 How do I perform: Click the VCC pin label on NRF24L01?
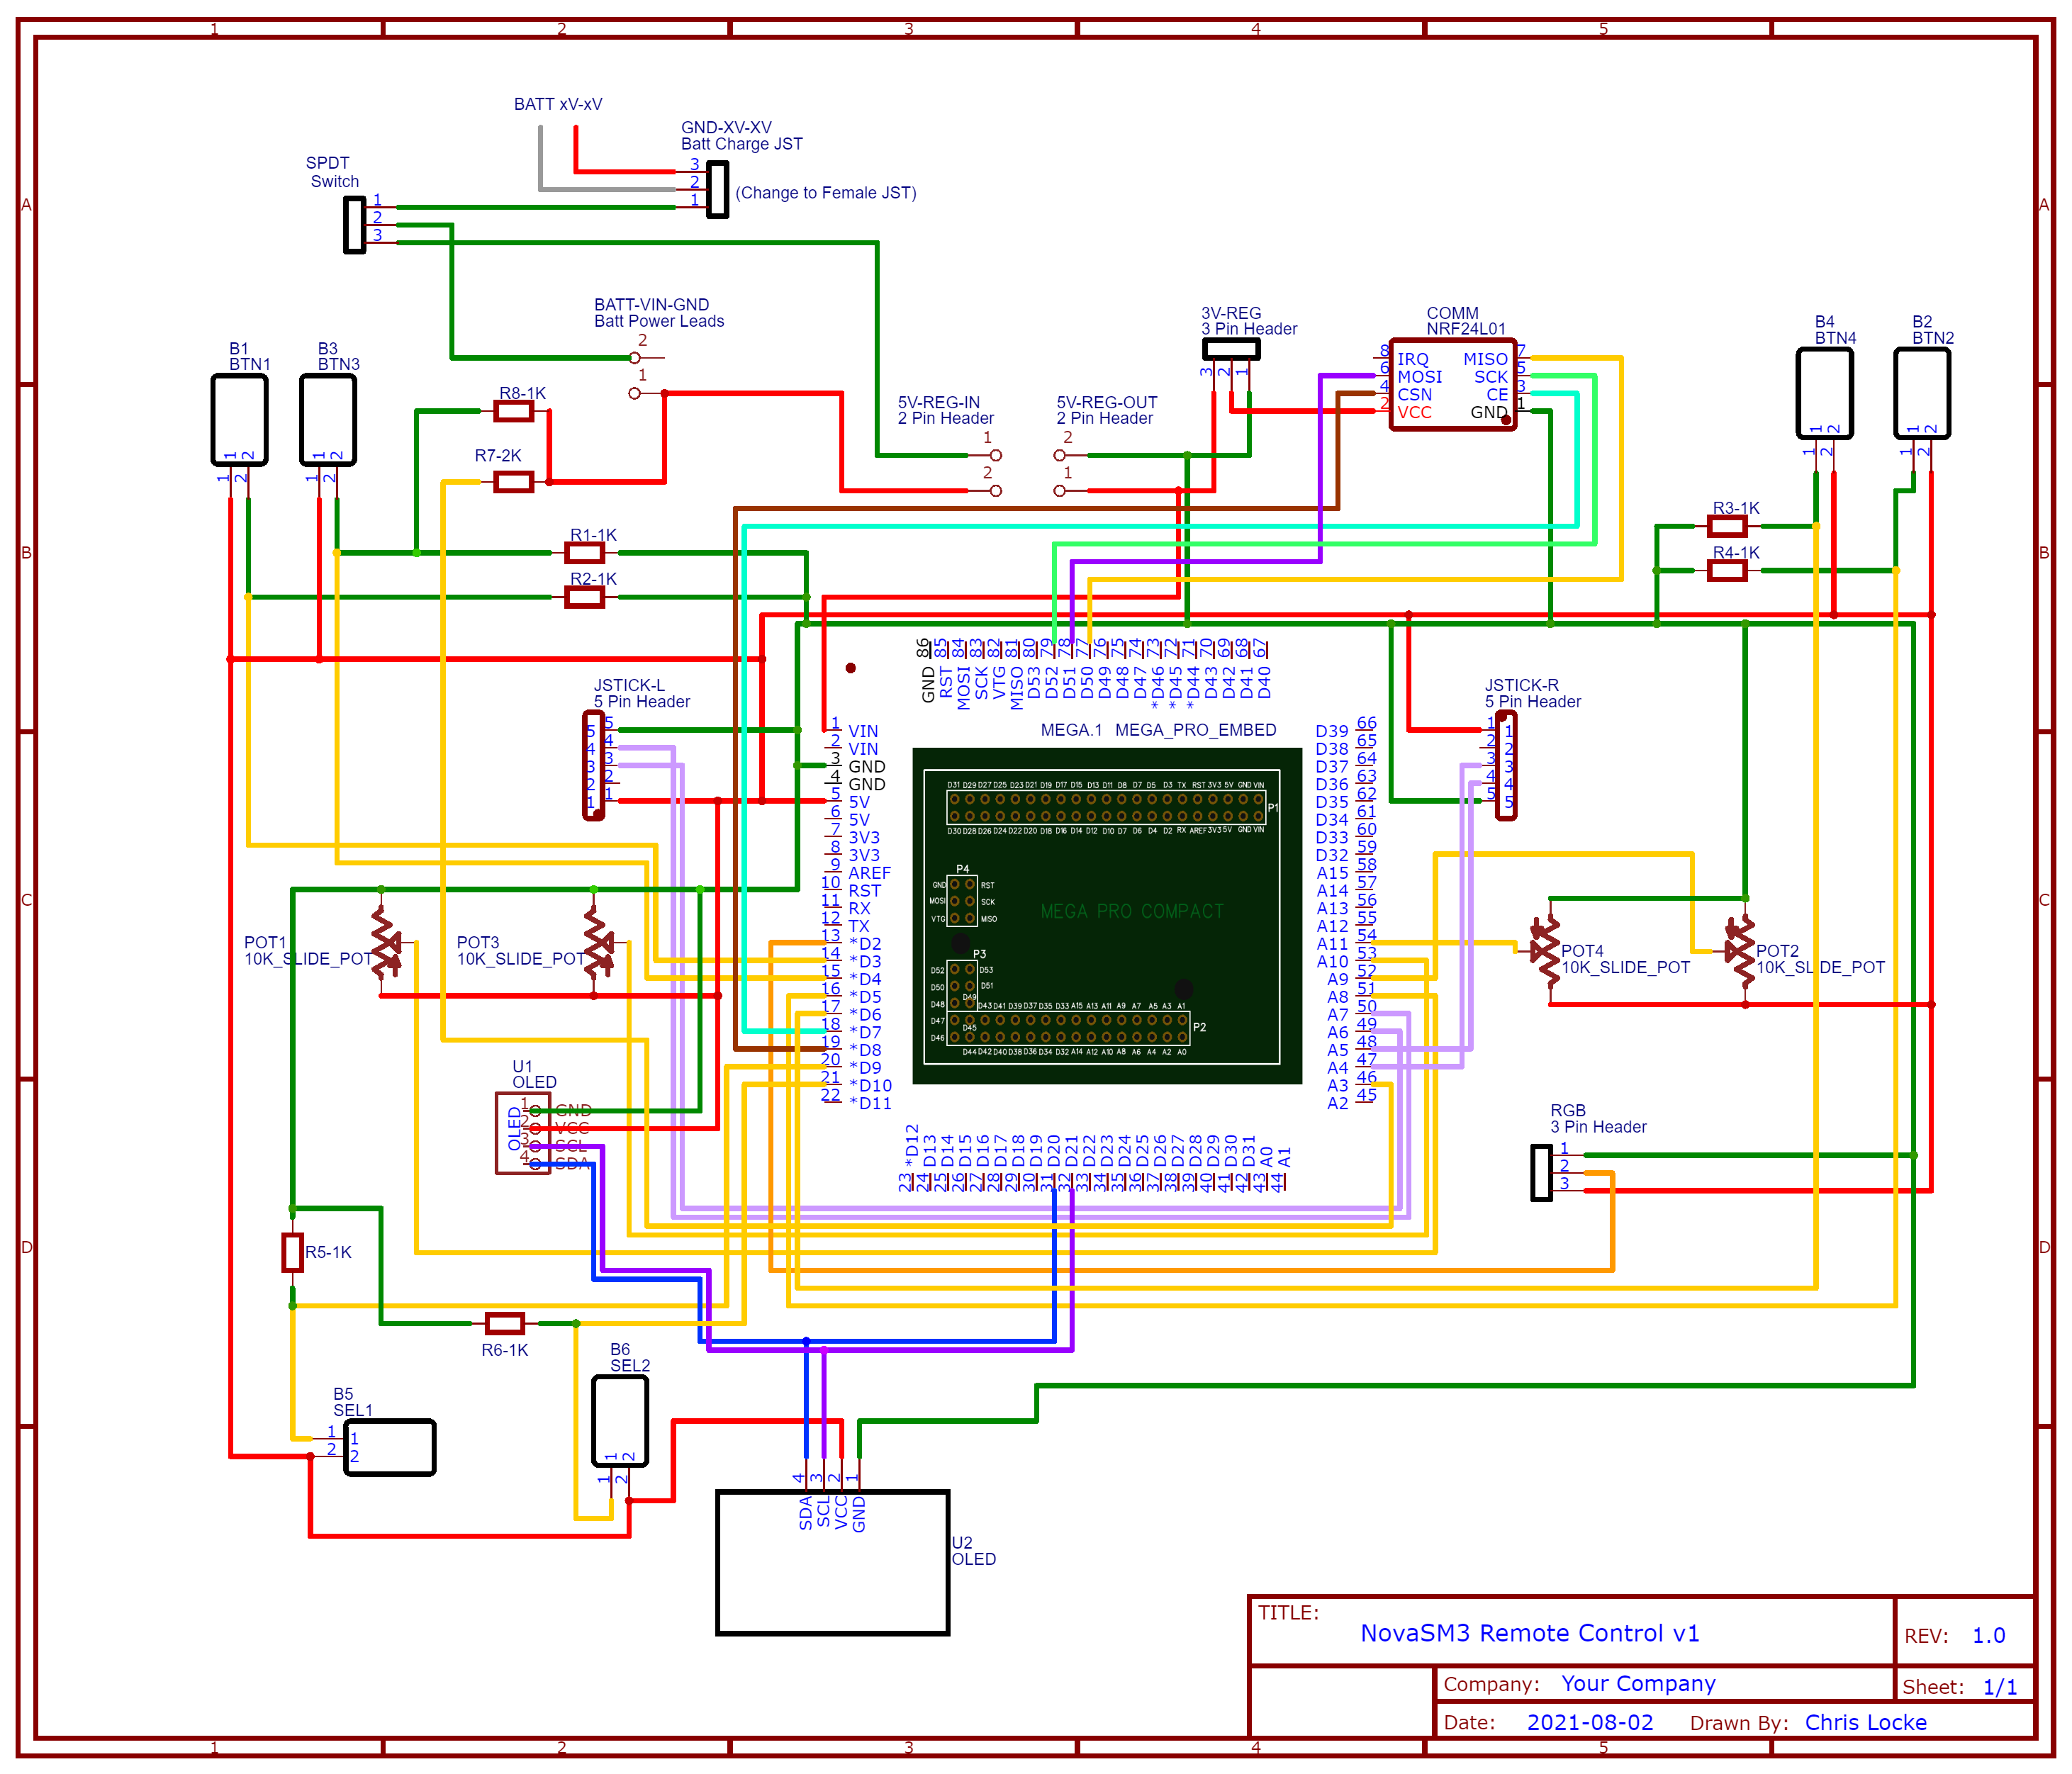click(1414, 413)
